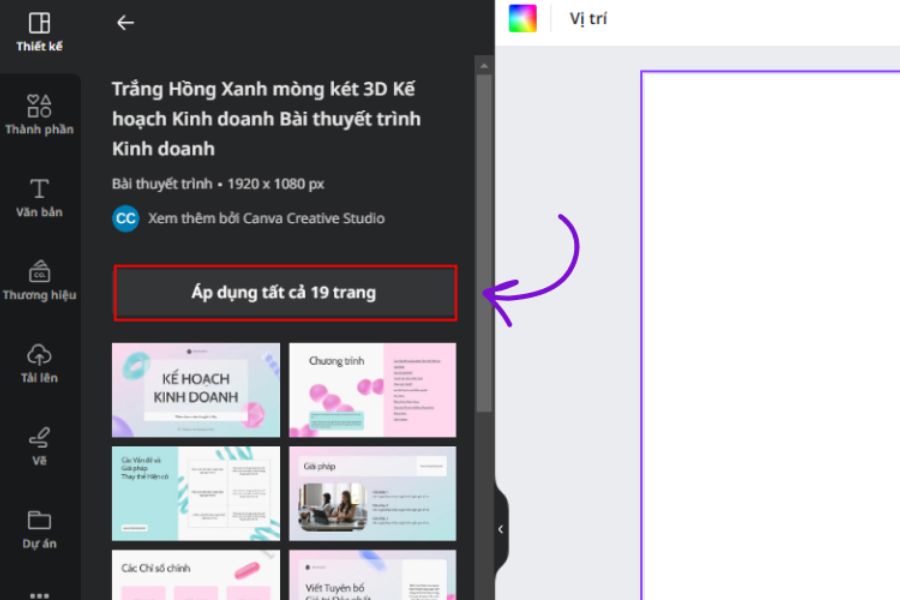Open Xem thêm bởi Canva Creative Studio link

pos(266,218)
